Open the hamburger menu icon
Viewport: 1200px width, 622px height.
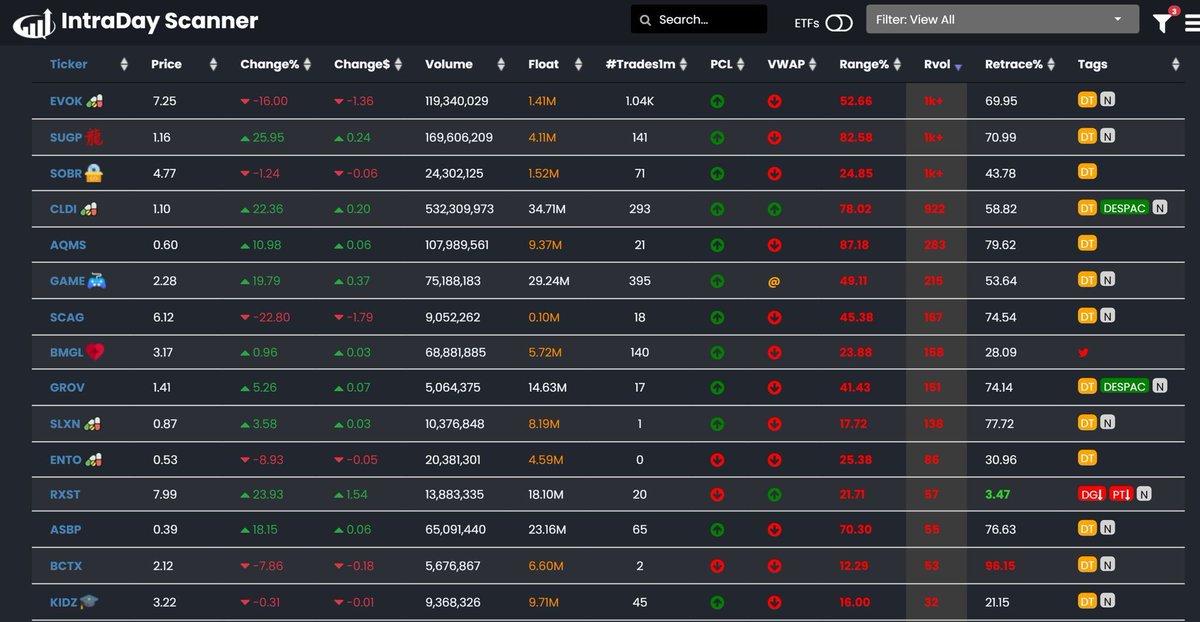tap(1191, 22)
